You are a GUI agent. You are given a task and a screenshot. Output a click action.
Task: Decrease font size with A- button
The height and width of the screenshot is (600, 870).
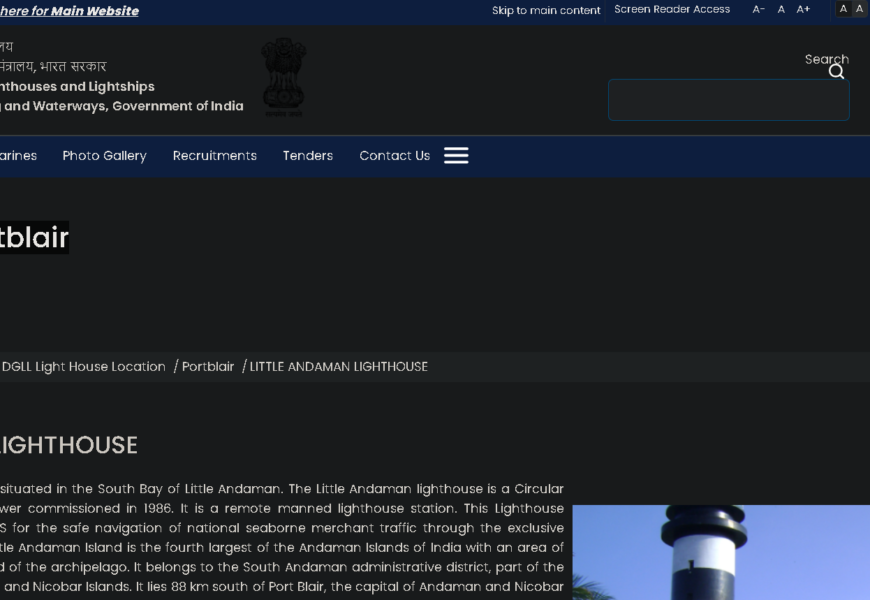point(758,10)
